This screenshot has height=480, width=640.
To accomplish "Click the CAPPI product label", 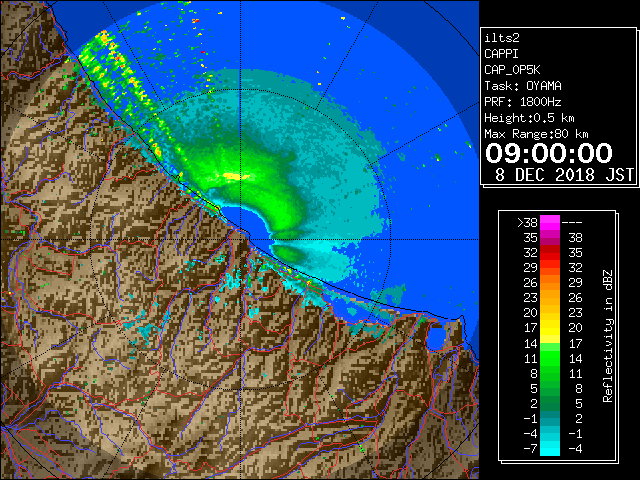I will click(x=501, y=54).
